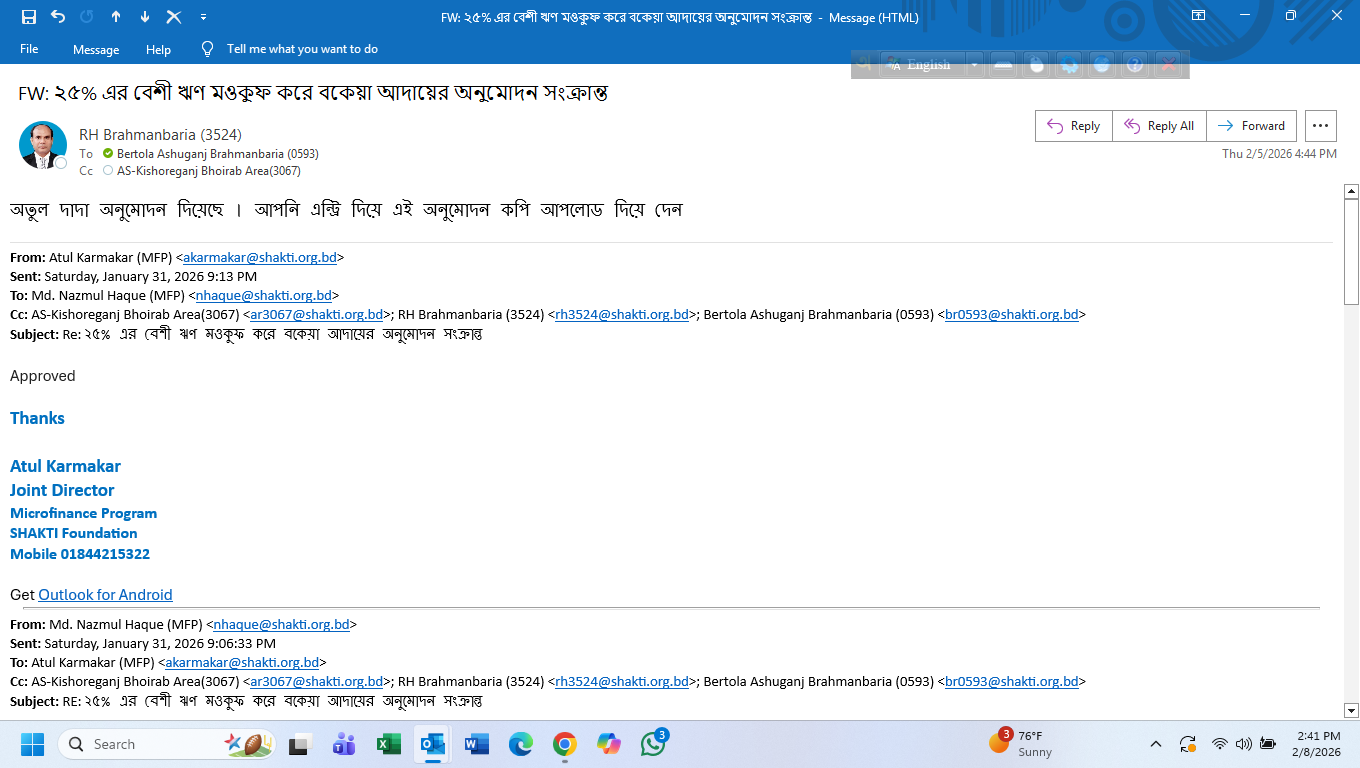Go to the previous item with the up arrow
1360x768 pixels.
[116, 17]
